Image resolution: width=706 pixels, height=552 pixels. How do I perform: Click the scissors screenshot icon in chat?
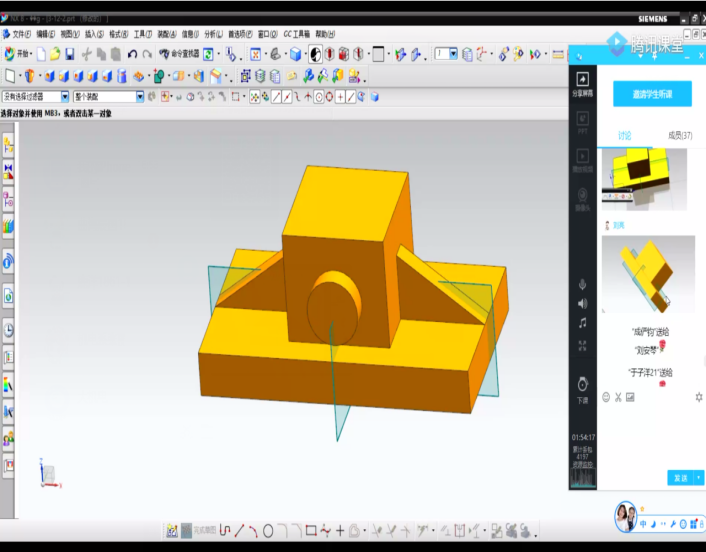point(618,397)
